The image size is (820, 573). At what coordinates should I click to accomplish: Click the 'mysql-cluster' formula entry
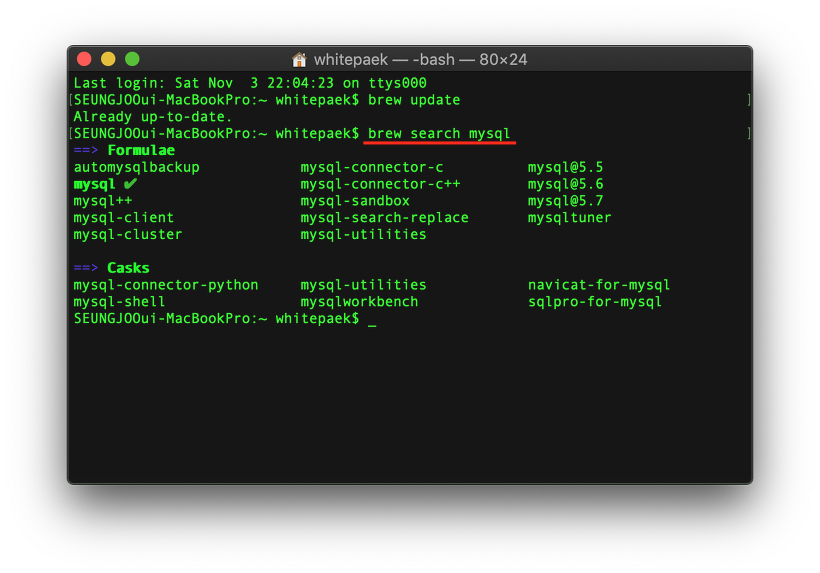tap(128, 234)
